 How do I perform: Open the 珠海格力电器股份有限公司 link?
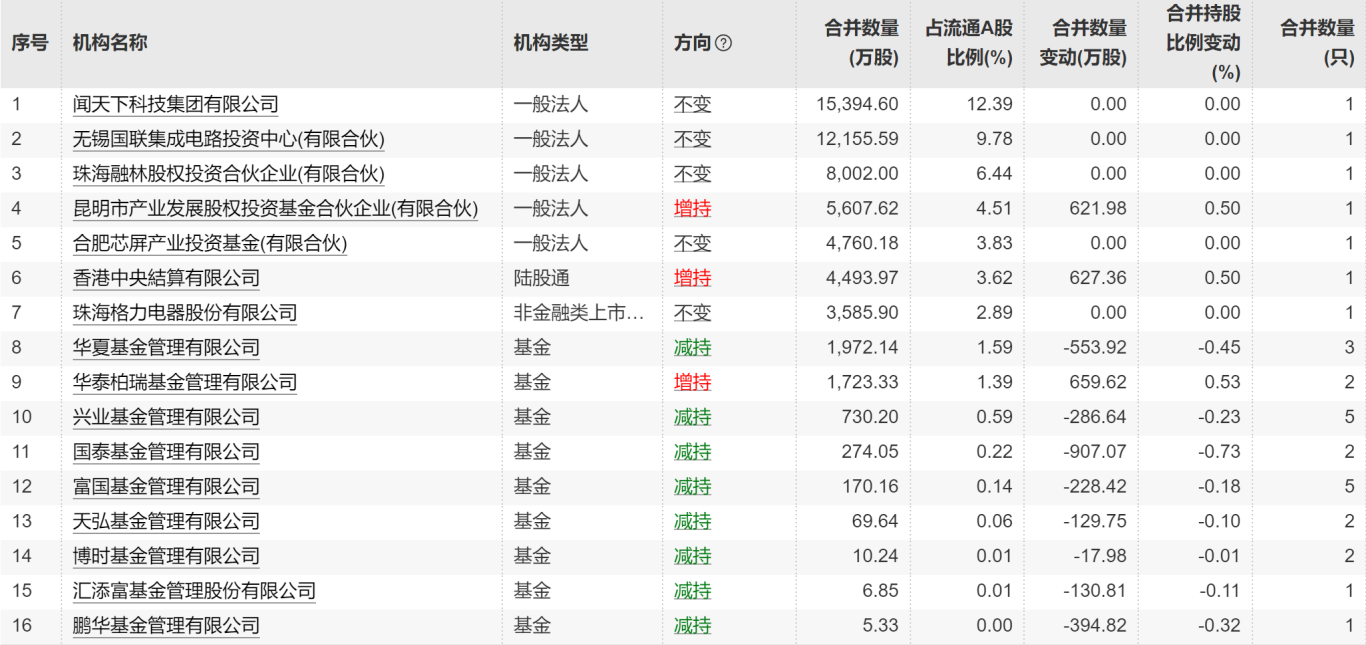click(x=185, y=313)
